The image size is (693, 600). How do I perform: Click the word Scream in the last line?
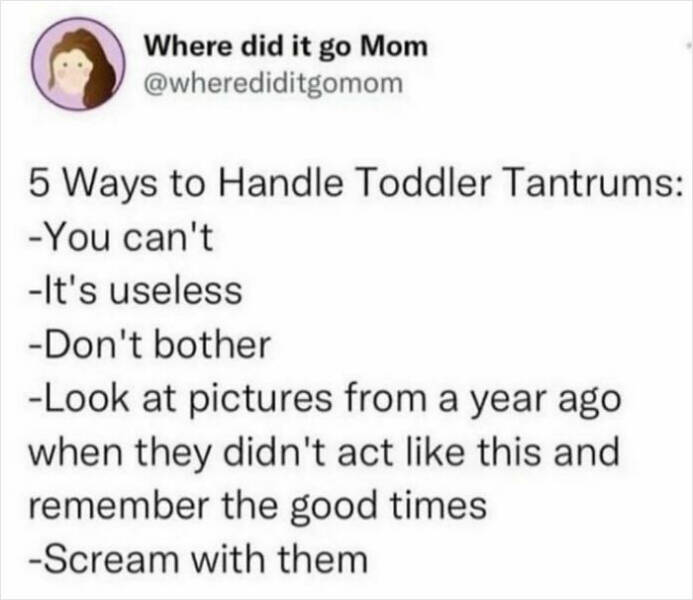[x=110, y=558]
